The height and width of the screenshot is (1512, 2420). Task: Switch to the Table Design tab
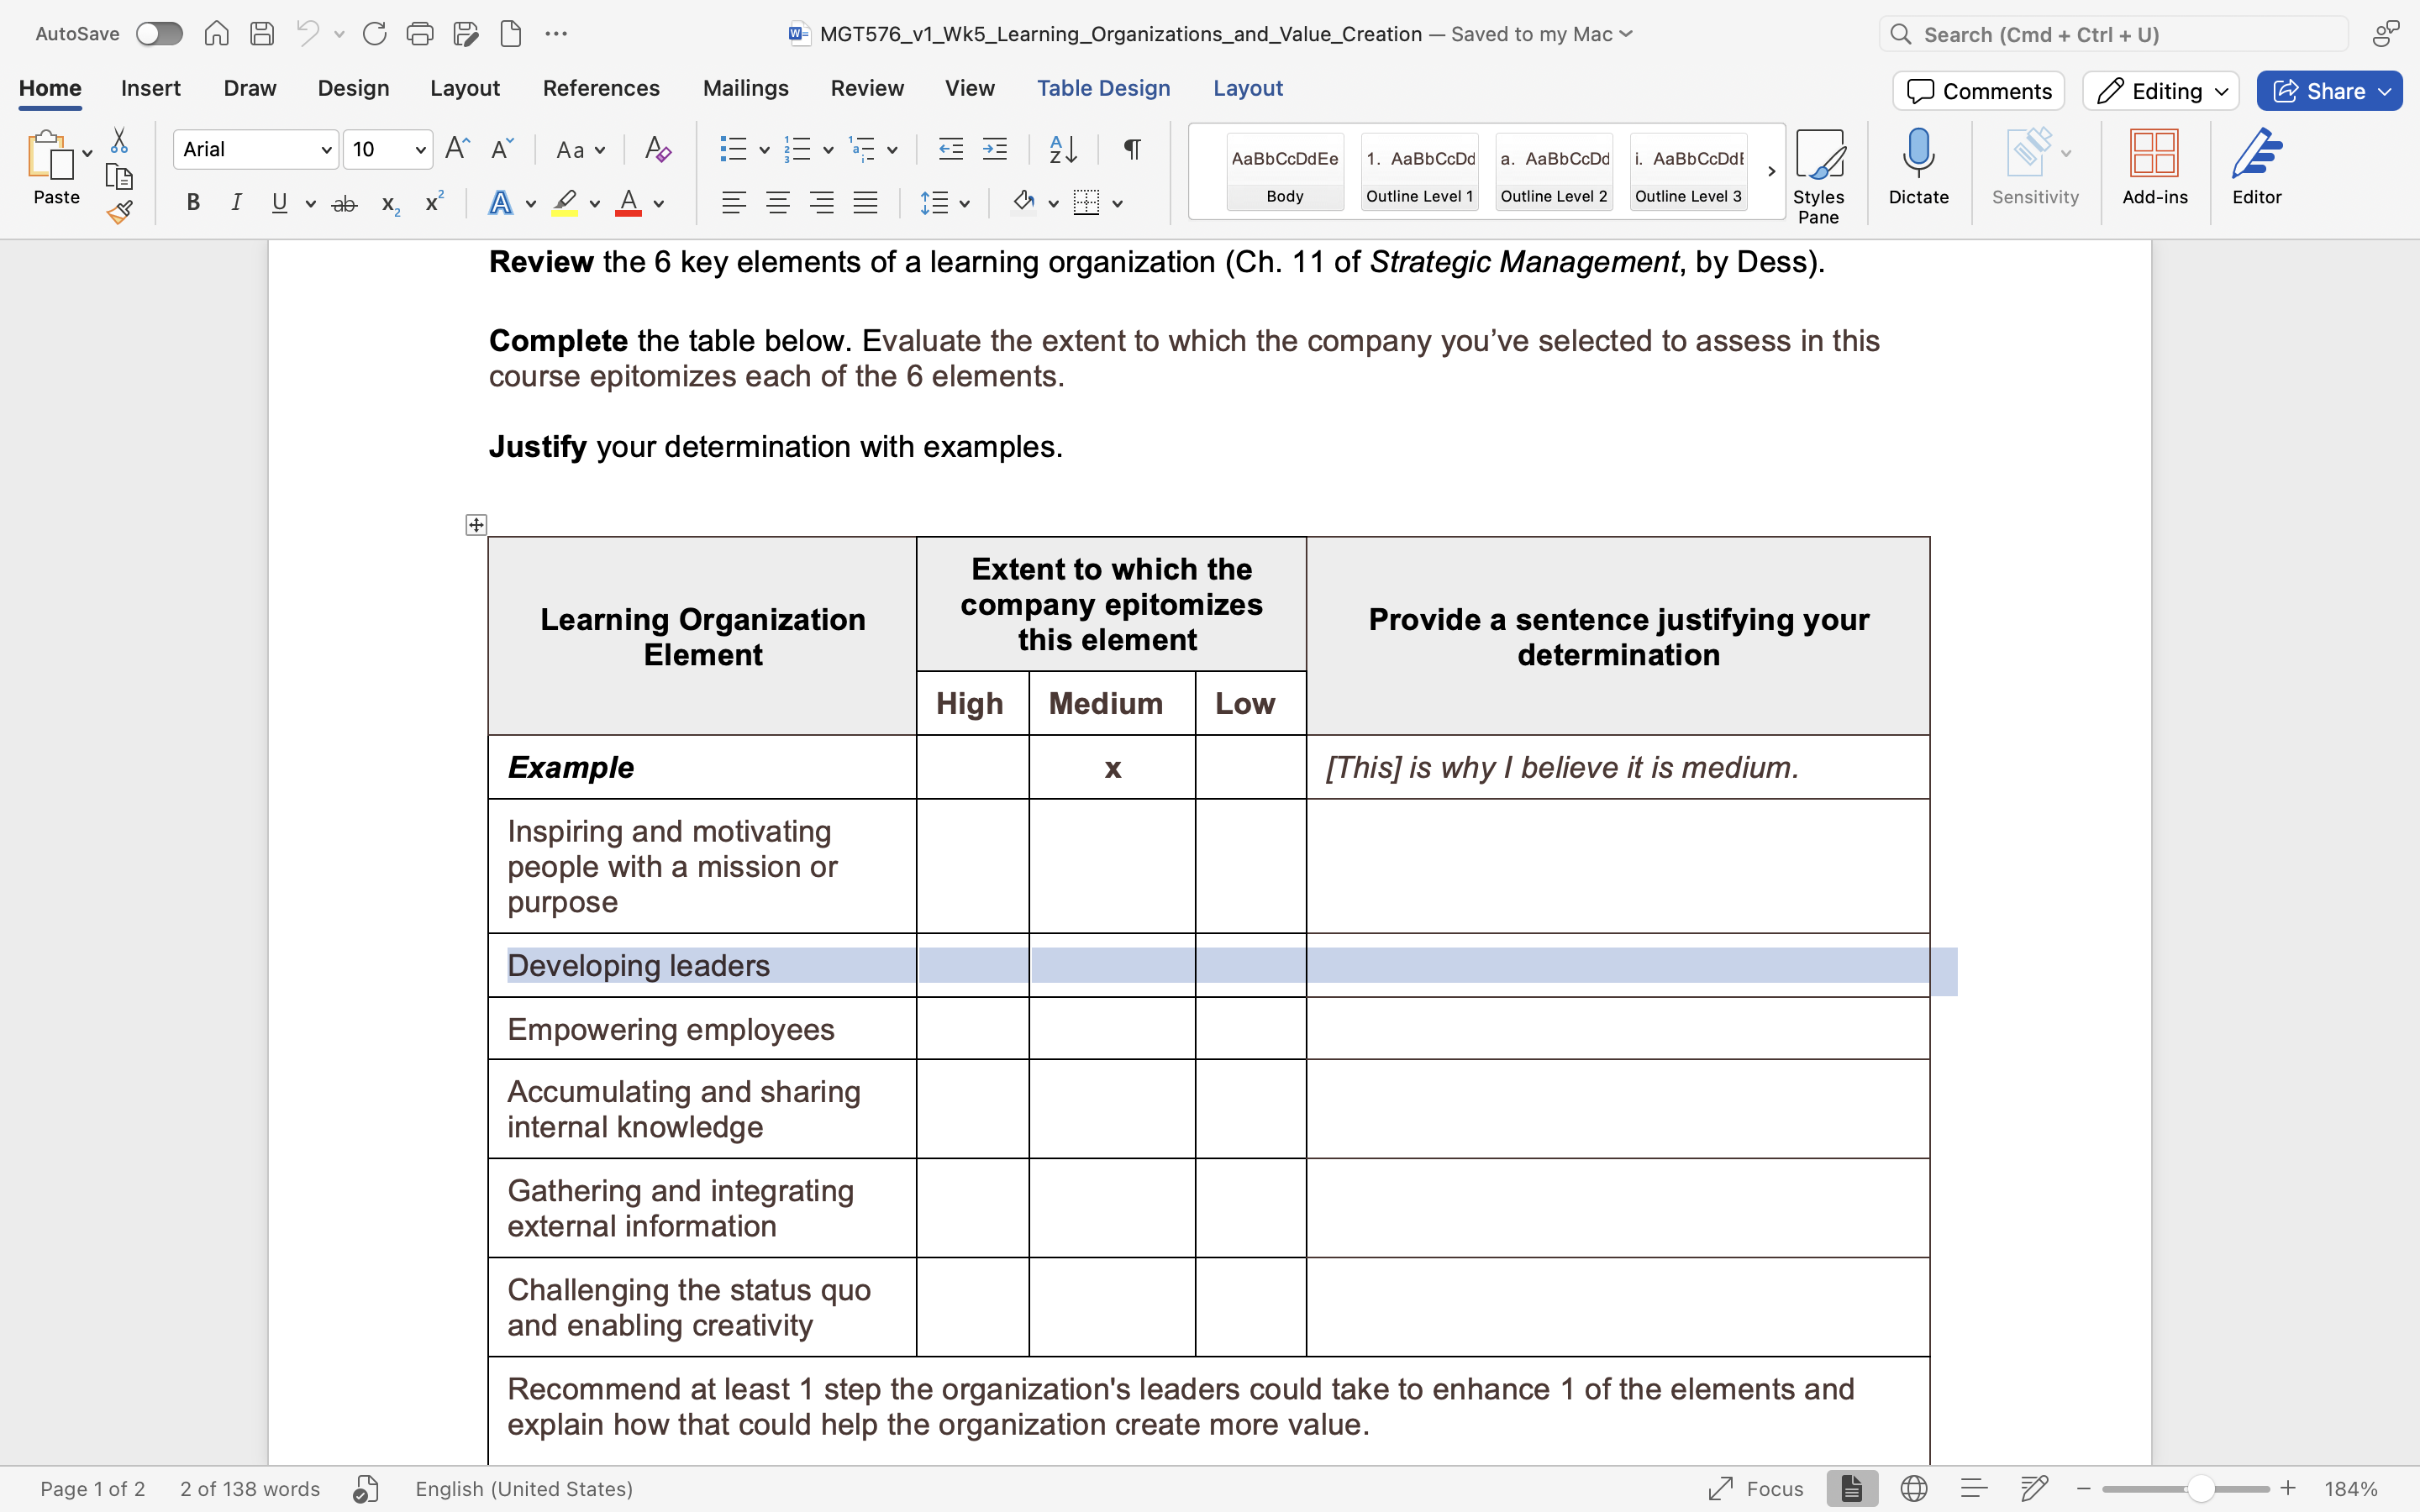pyautogui.click(x=1103, y=88)
